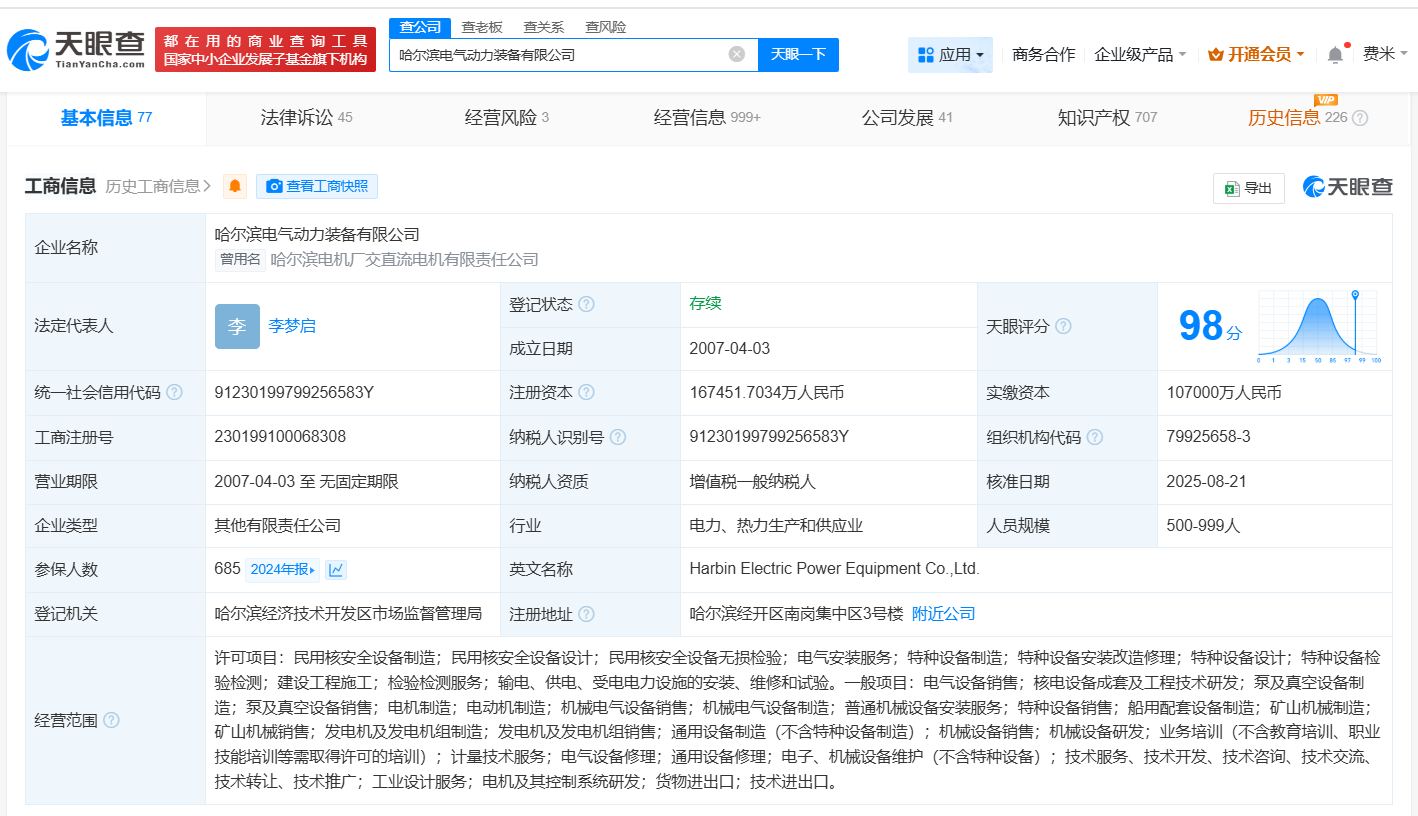This screenshot has width=1418, height=816.
Task: Click the chart icon next to 2024年报
Action: tap(335, 568)
